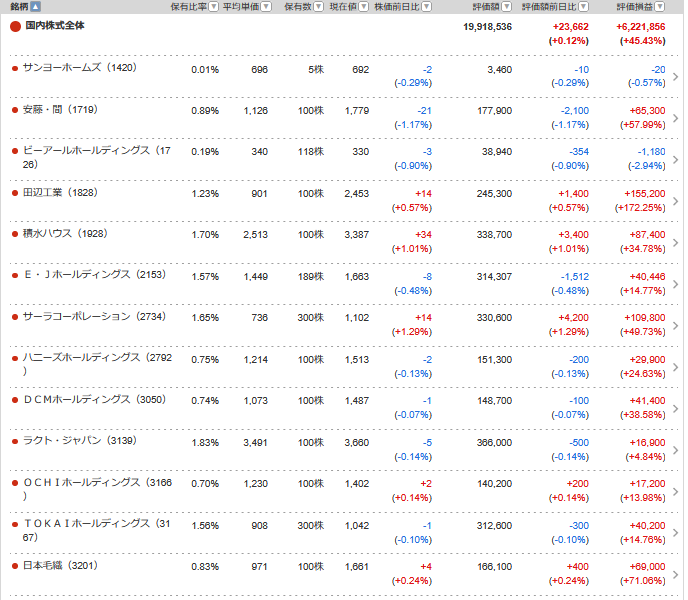Open stock OCHIホールディングス (3166)

tap(97, 489)
